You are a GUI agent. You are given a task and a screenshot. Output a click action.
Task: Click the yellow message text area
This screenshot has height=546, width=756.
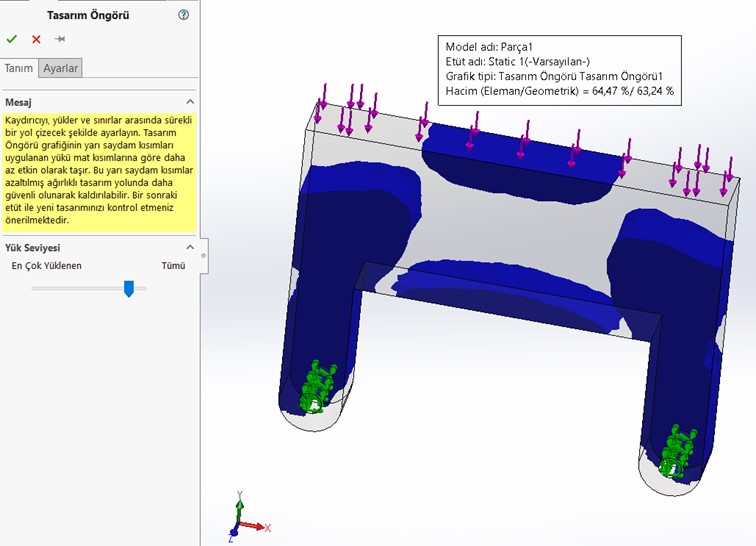click(98, 172)
